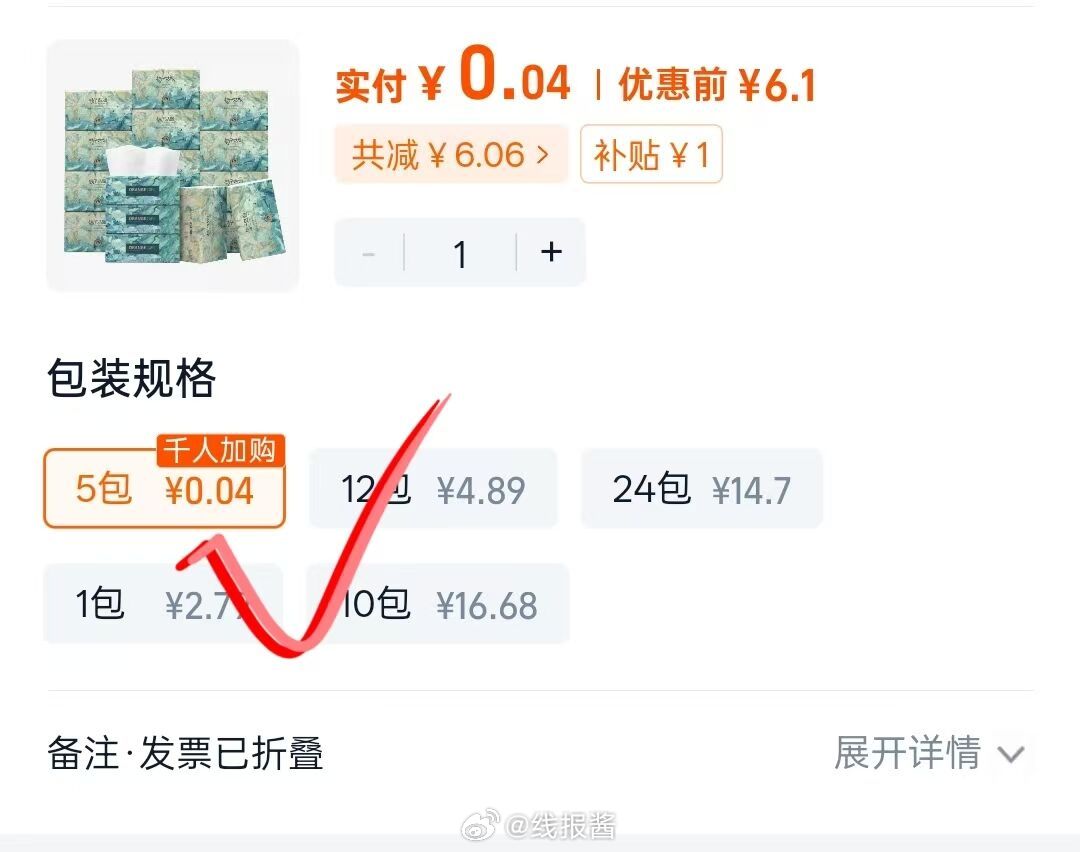This screenshot has height=852, width=1080.
Task: Tap the 补贴 ¥1 subsidy tag
Action: pyautogui.click(x=651, y=154)
